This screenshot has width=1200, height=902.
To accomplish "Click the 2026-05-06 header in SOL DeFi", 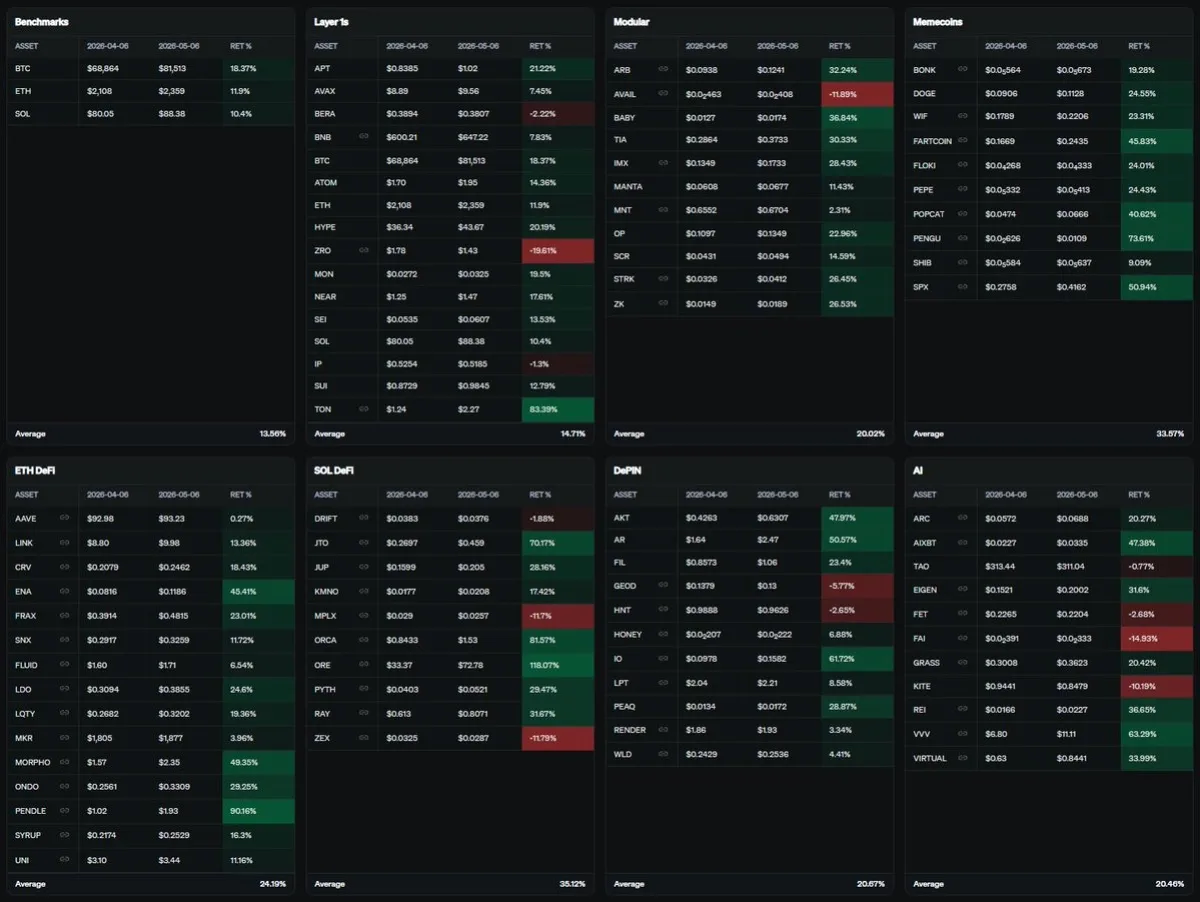I will click(x=478, y=494).
